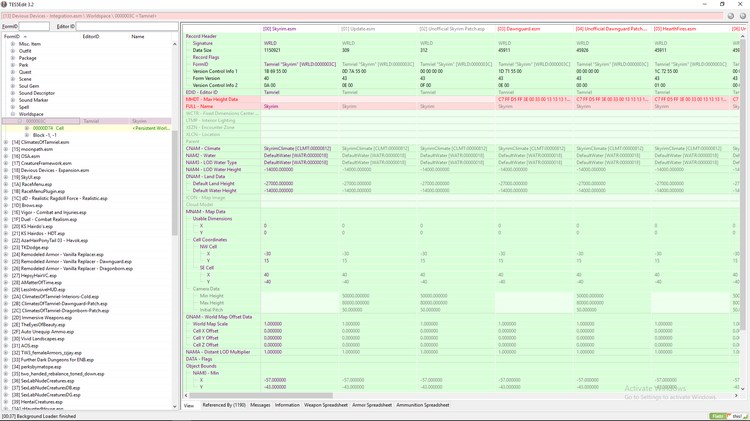Expand the Soul Gem node
750x421 pixels.
13,86
